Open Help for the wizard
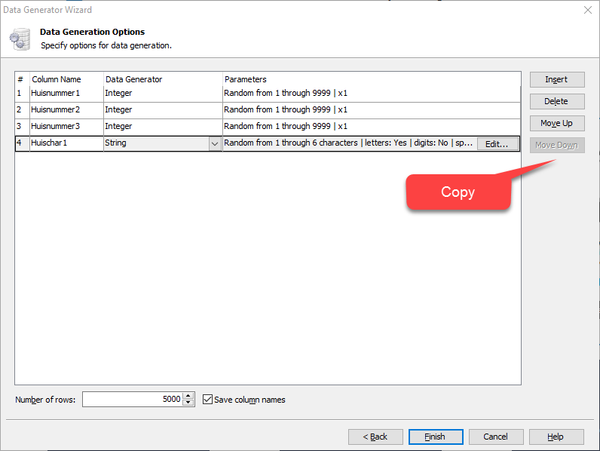Screen dimensions: 600x451 pos(556,436)
